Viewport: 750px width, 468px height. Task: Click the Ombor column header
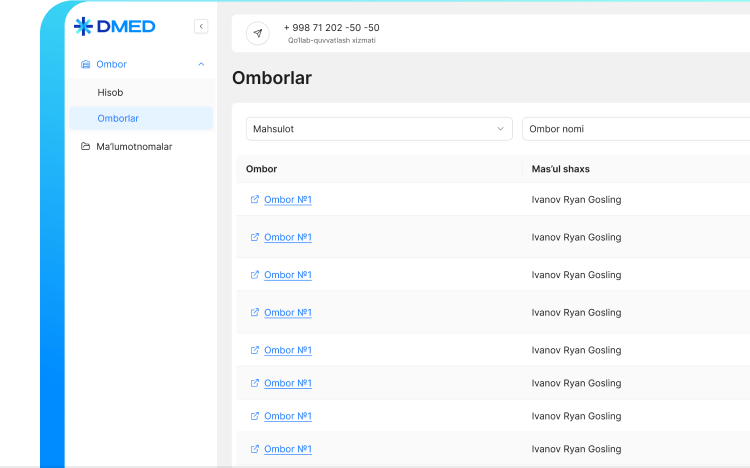pyautogui.click(x=262, y=169)
